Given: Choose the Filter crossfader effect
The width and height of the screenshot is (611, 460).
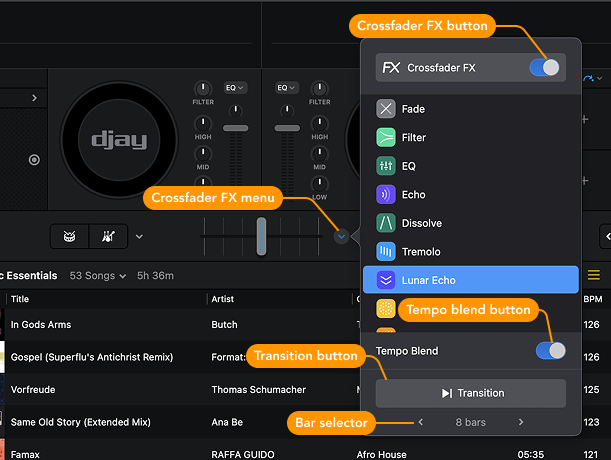Looking at the screenshot, I should (x=413, y=138).
